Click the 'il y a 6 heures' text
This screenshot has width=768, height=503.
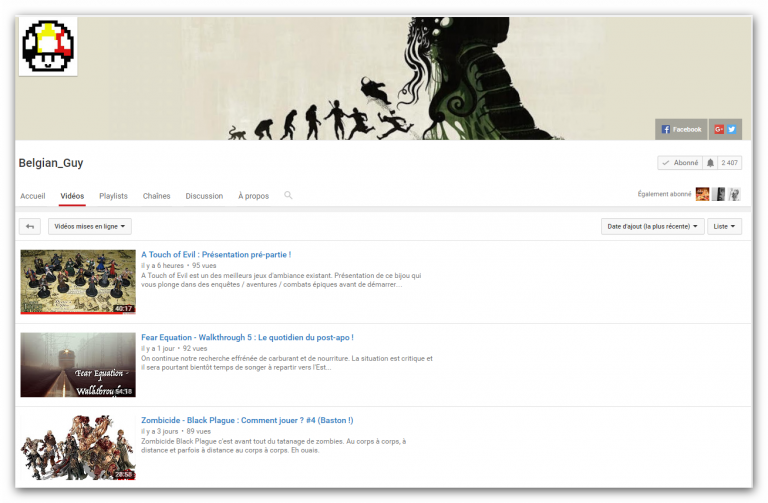click(x=162, y=265)
